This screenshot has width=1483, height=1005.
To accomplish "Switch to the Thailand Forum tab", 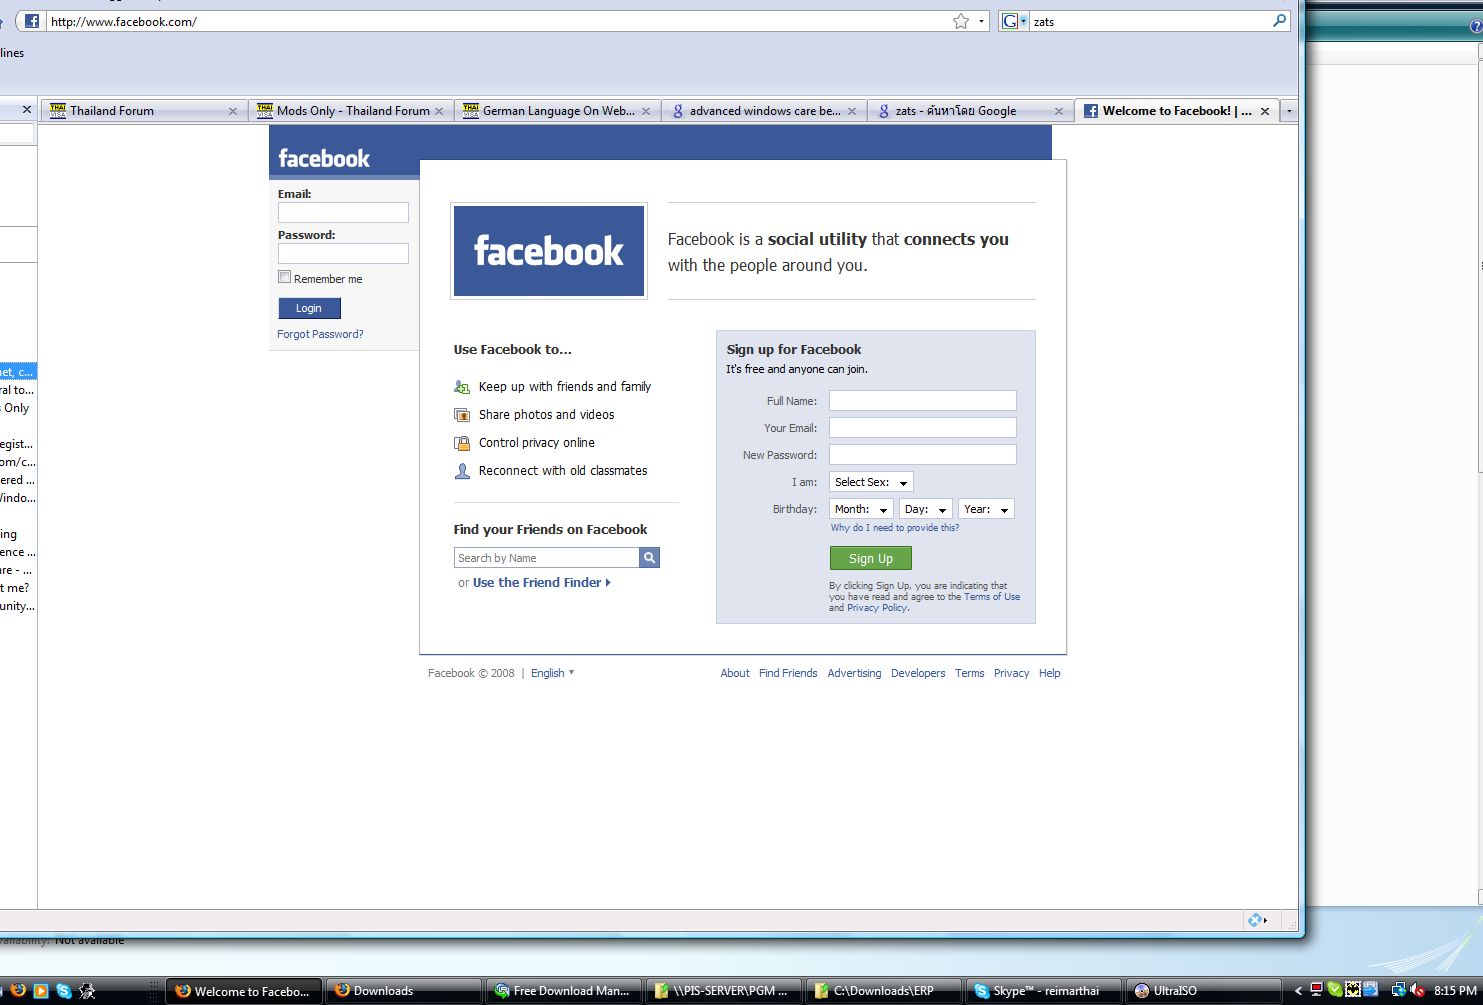I will click(x=143, y=111).
